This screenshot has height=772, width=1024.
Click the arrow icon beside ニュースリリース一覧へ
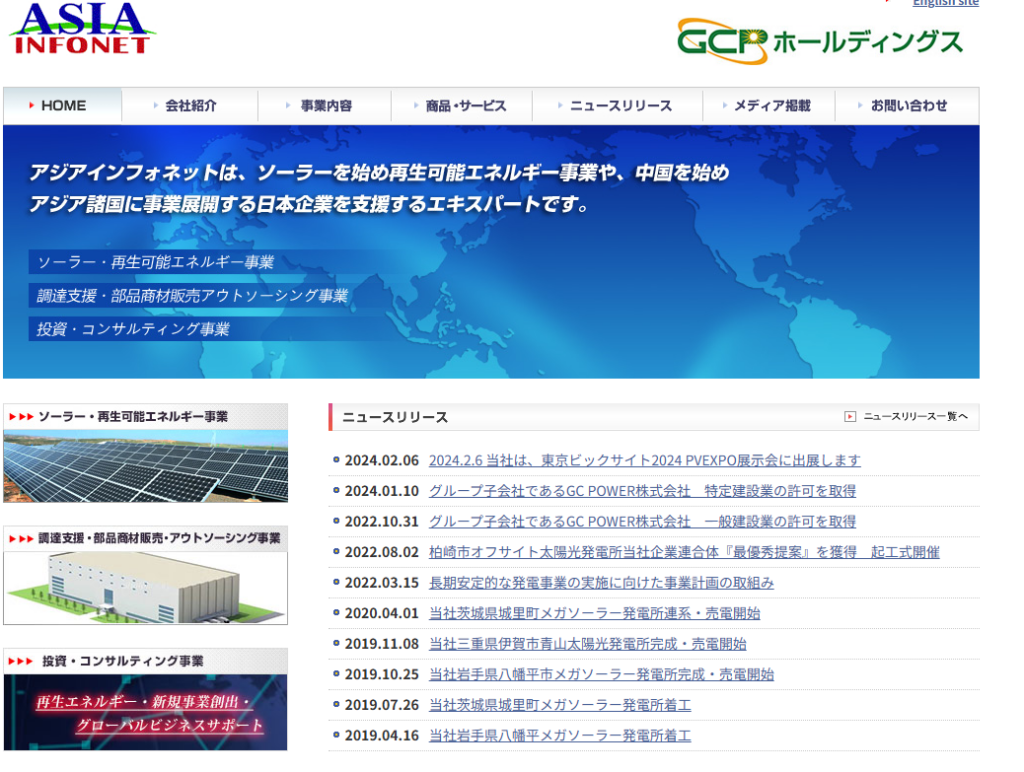[850, 416]
